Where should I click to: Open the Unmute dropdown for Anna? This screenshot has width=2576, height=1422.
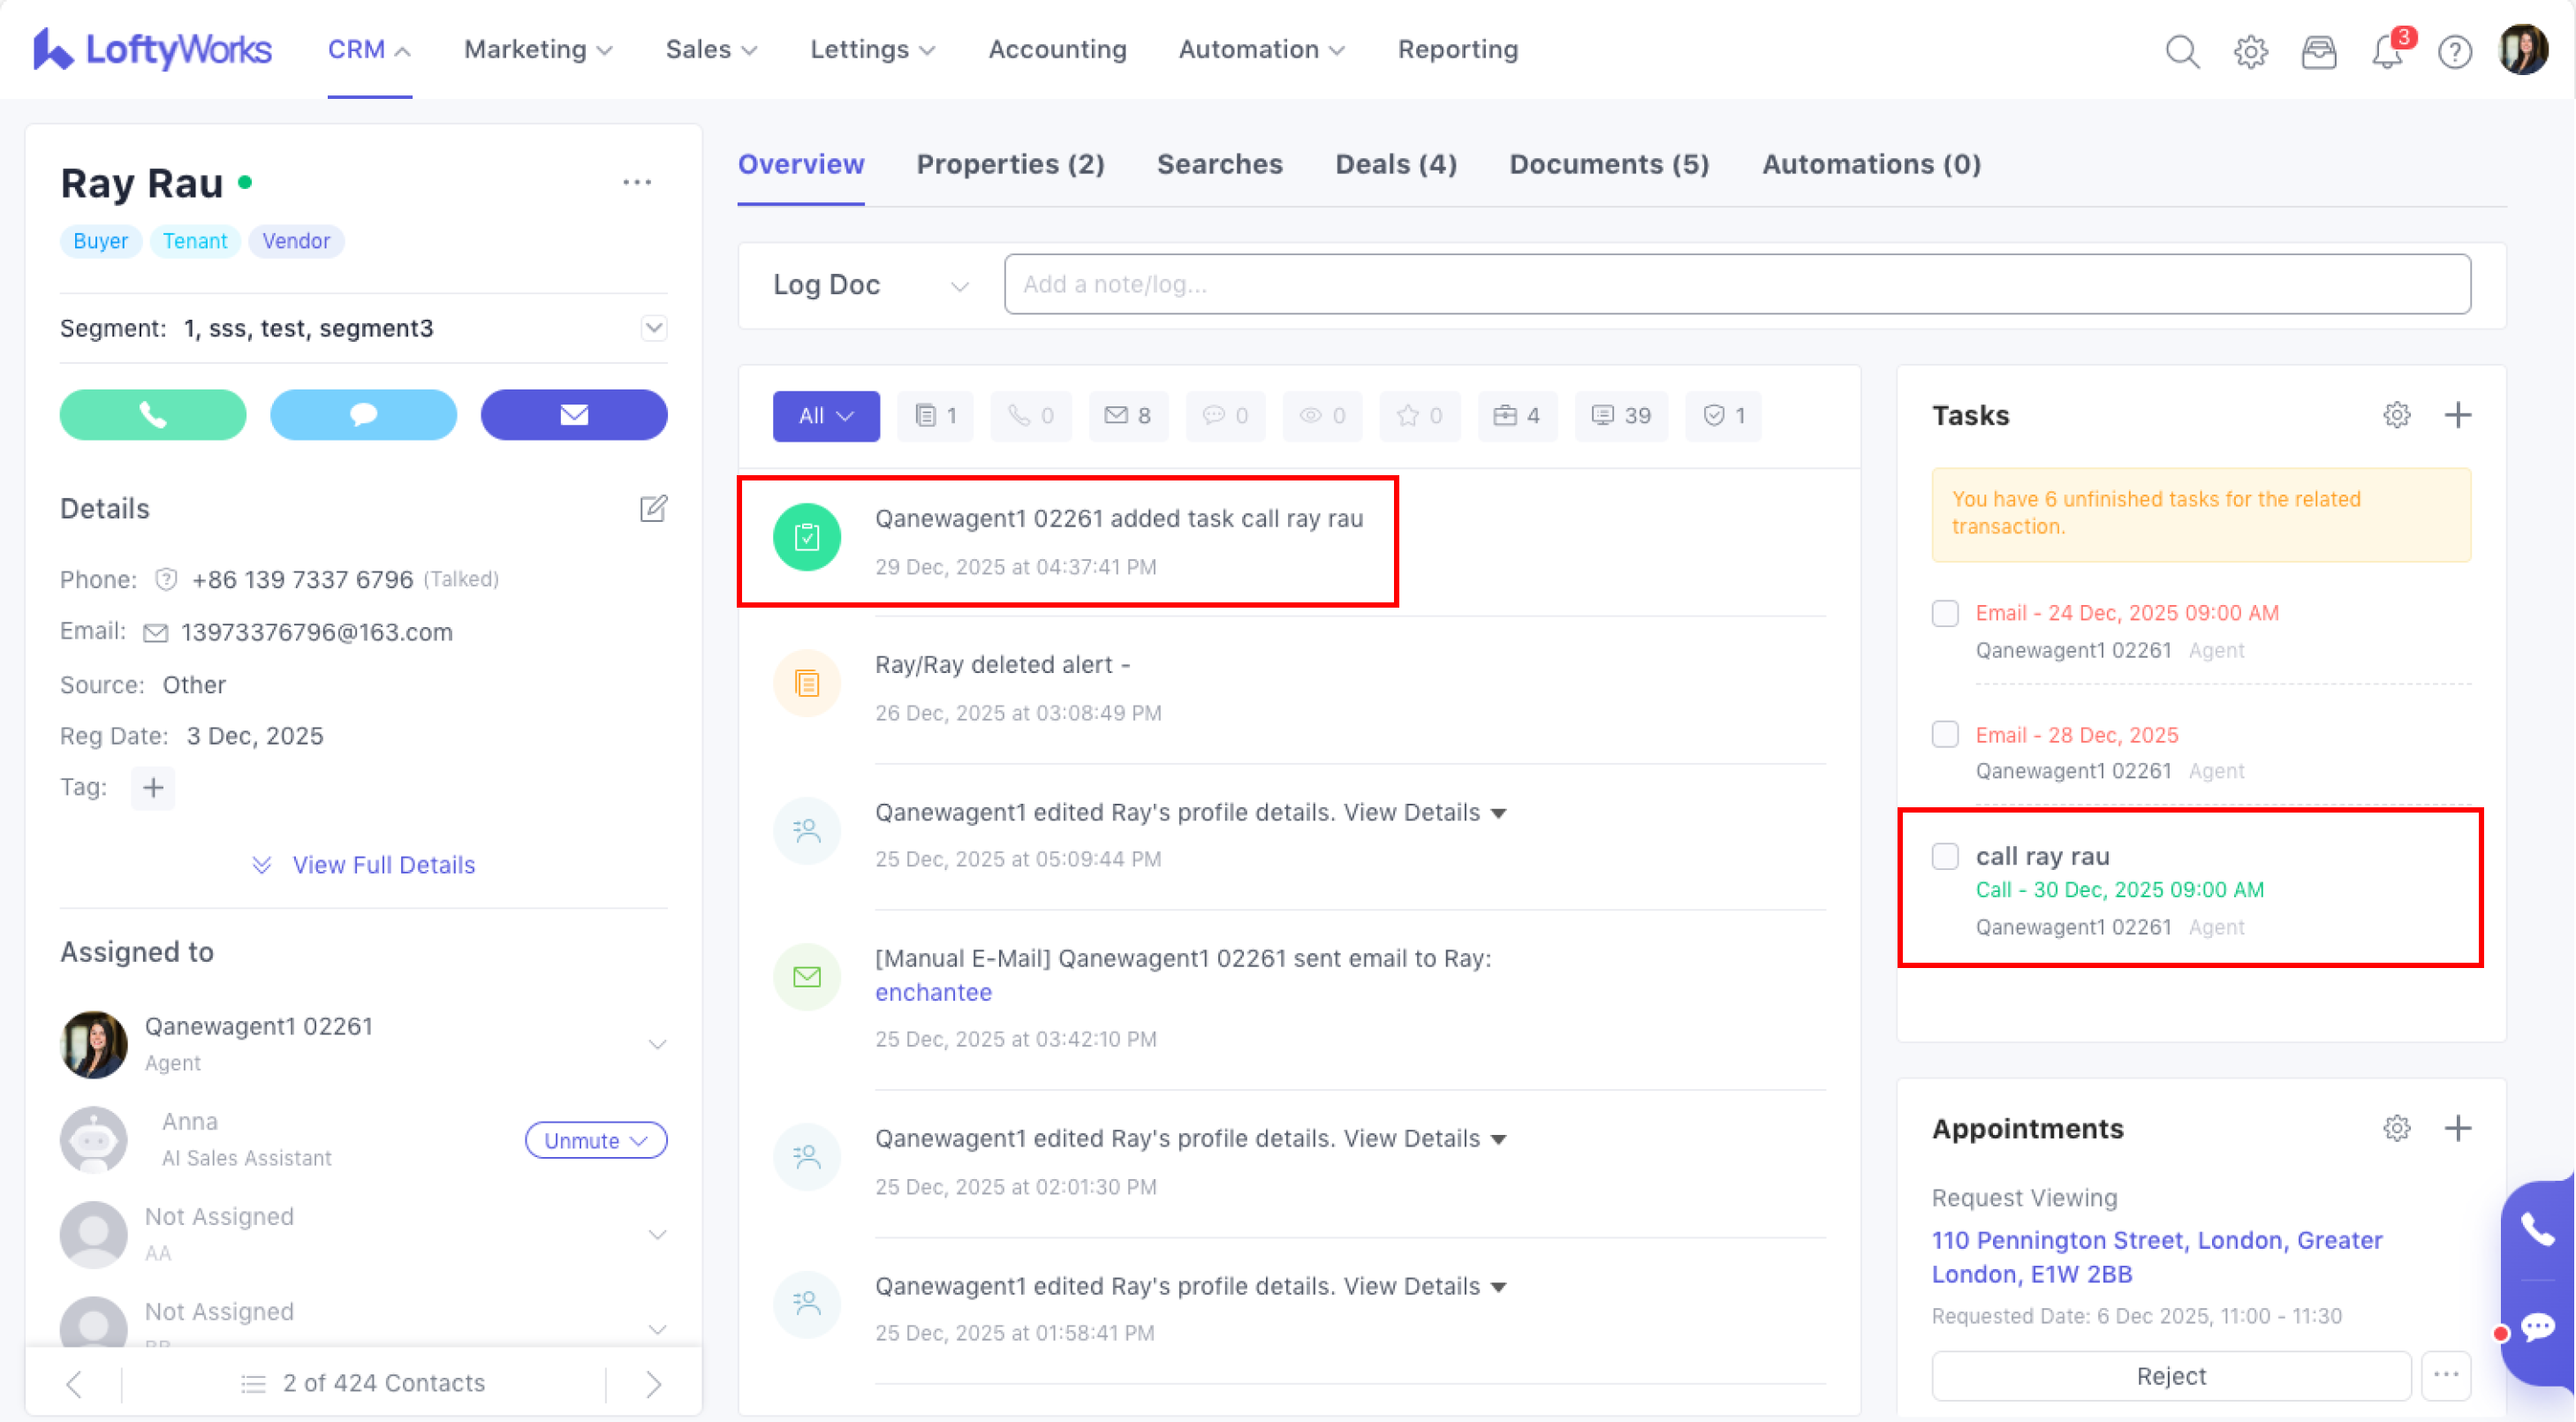(595, 1140)
